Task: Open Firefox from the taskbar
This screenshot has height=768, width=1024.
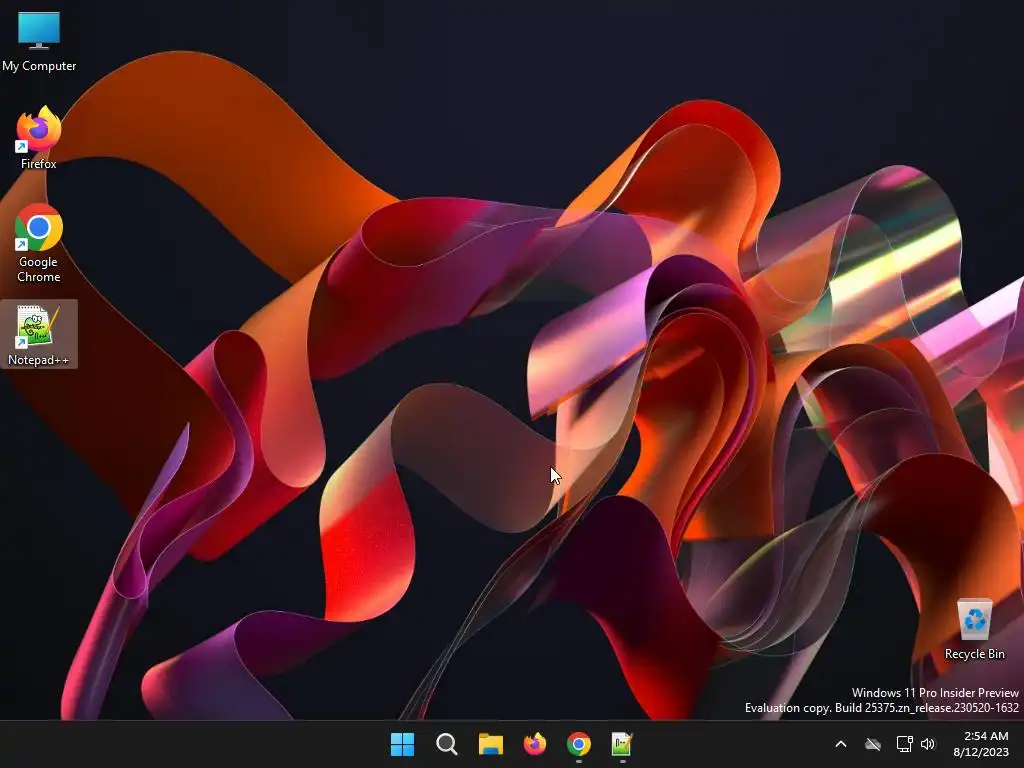Action: tap(535, 744)
